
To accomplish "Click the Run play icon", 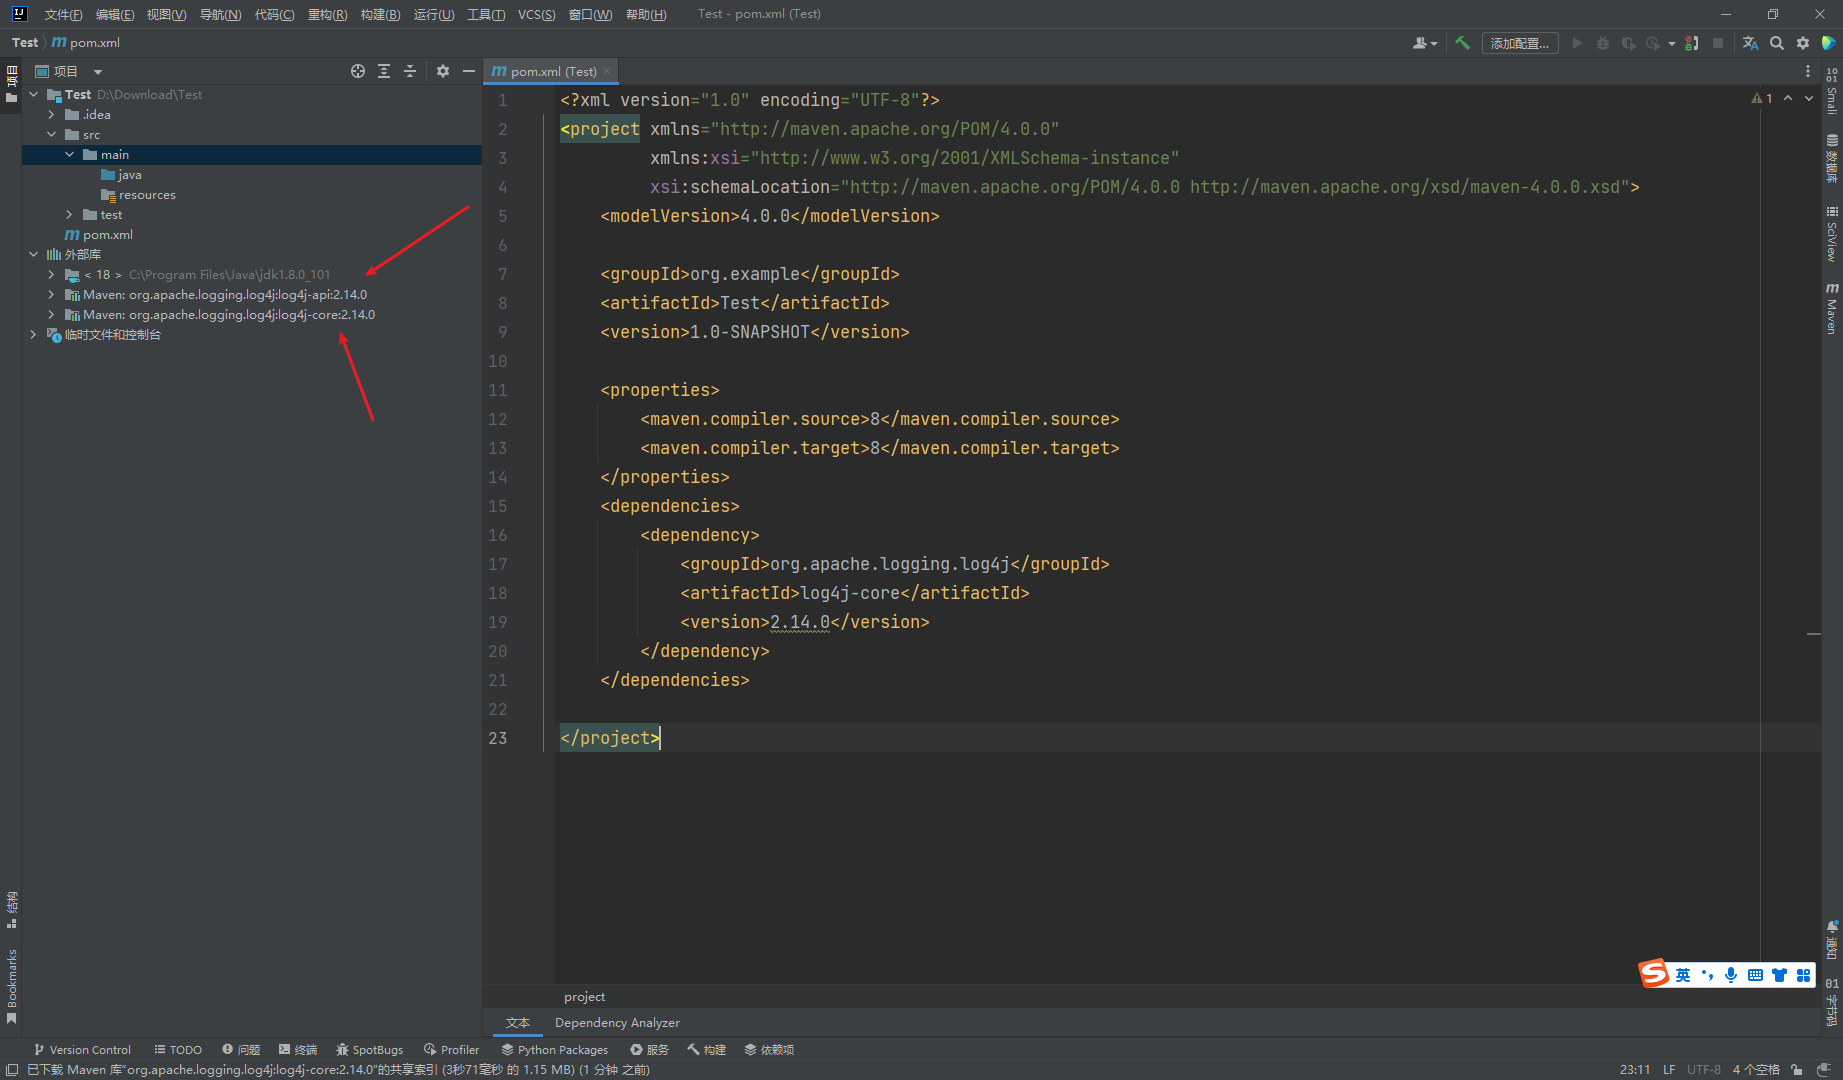I will pyautogui.click(x=1577, y=43).
